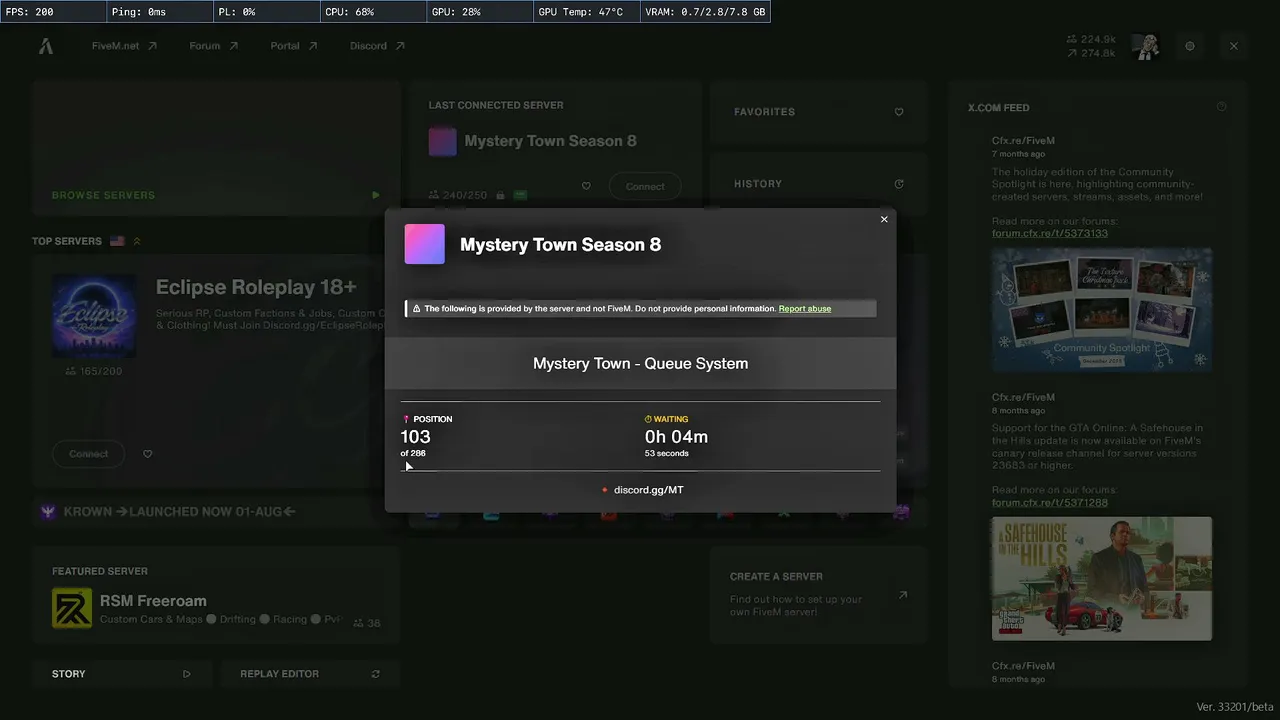Image resolution: width=1280 pixels, height=720 pixels.
Task: Click the Eclipse Roleplay 18+ title
Action: (256, 288)
